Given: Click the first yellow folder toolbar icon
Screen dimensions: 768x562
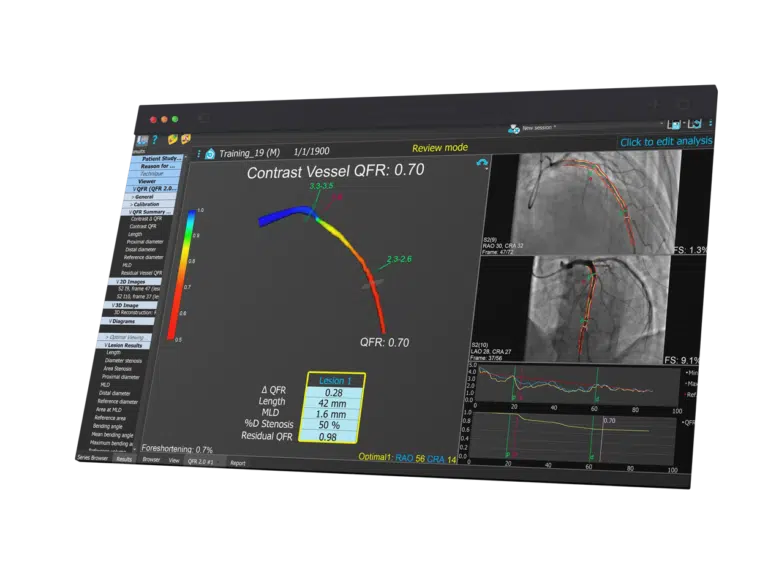Looking at the screenshot, I should [173, 140].
